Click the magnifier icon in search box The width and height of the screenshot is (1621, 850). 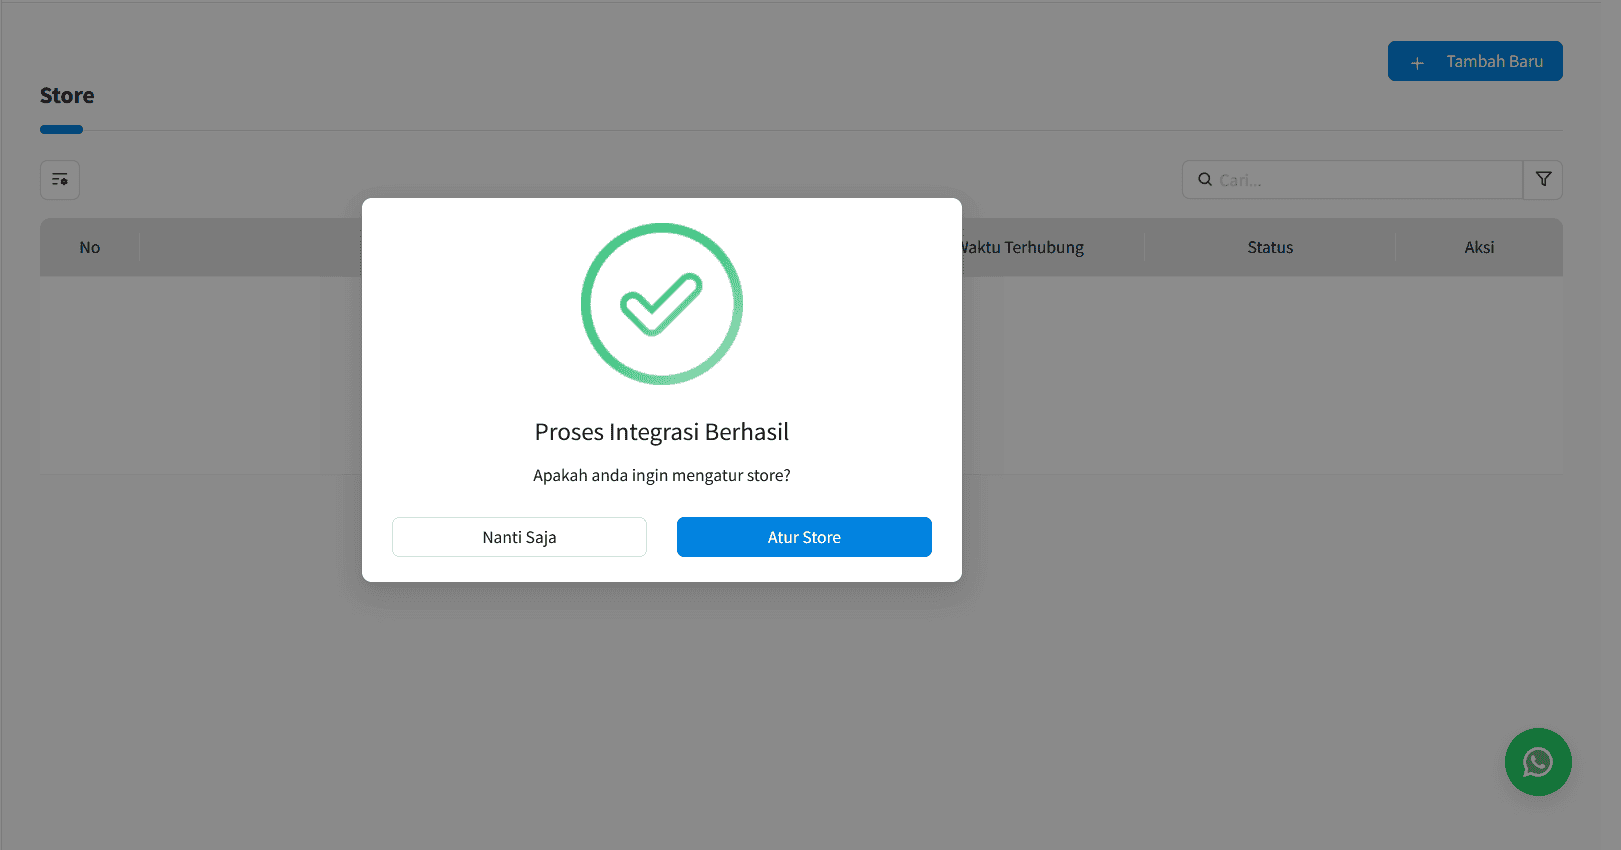coord(1205,180)
